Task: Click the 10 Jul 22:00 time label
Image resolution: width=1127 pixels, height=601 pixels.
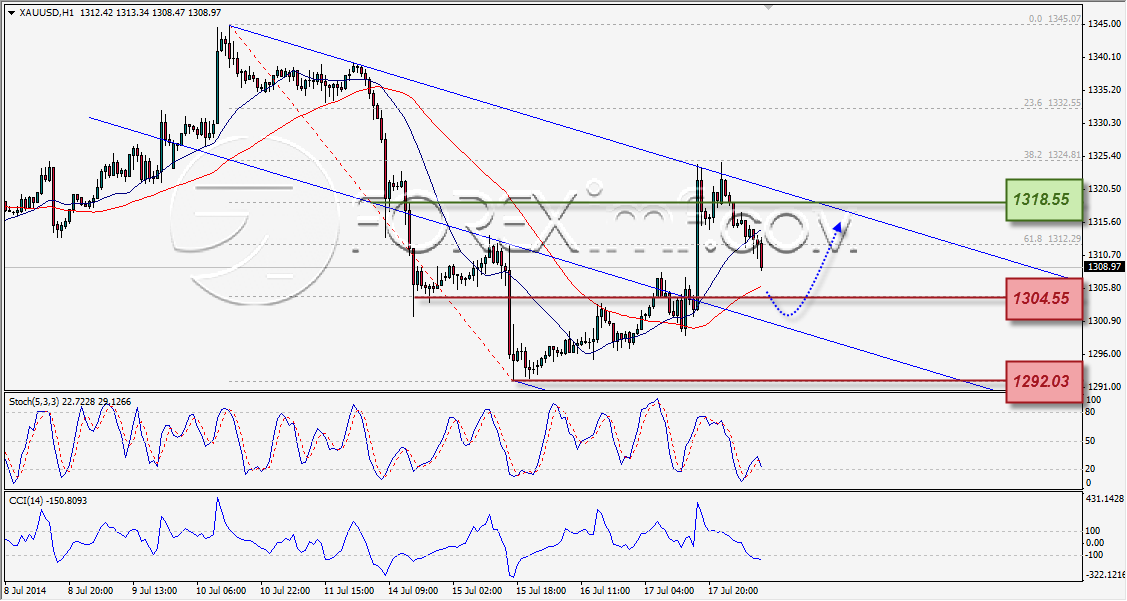Action: (285, 591)
